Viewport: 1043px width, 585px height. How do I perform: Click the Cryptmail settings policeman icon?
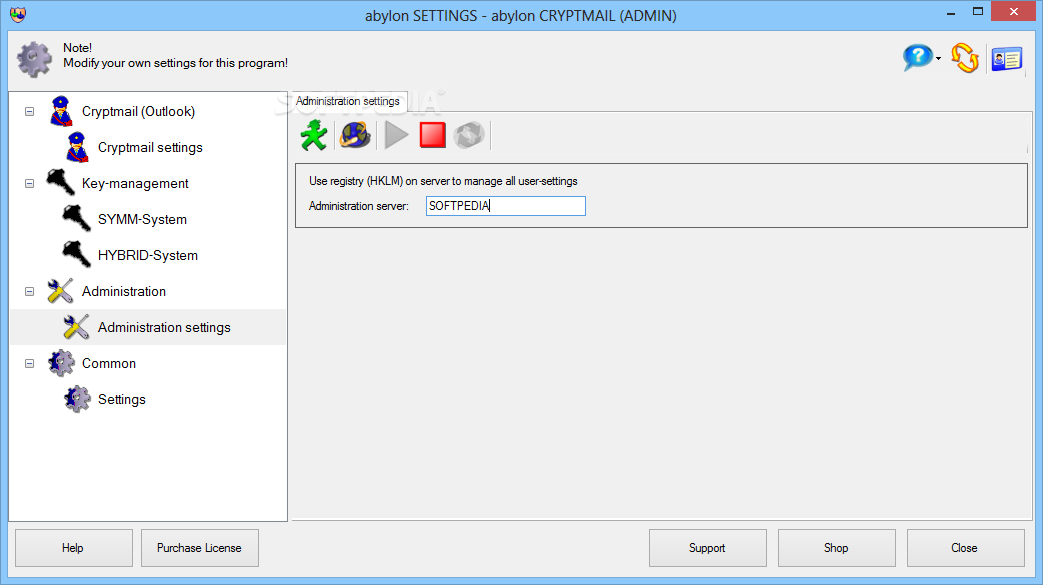tap(77, 147)
